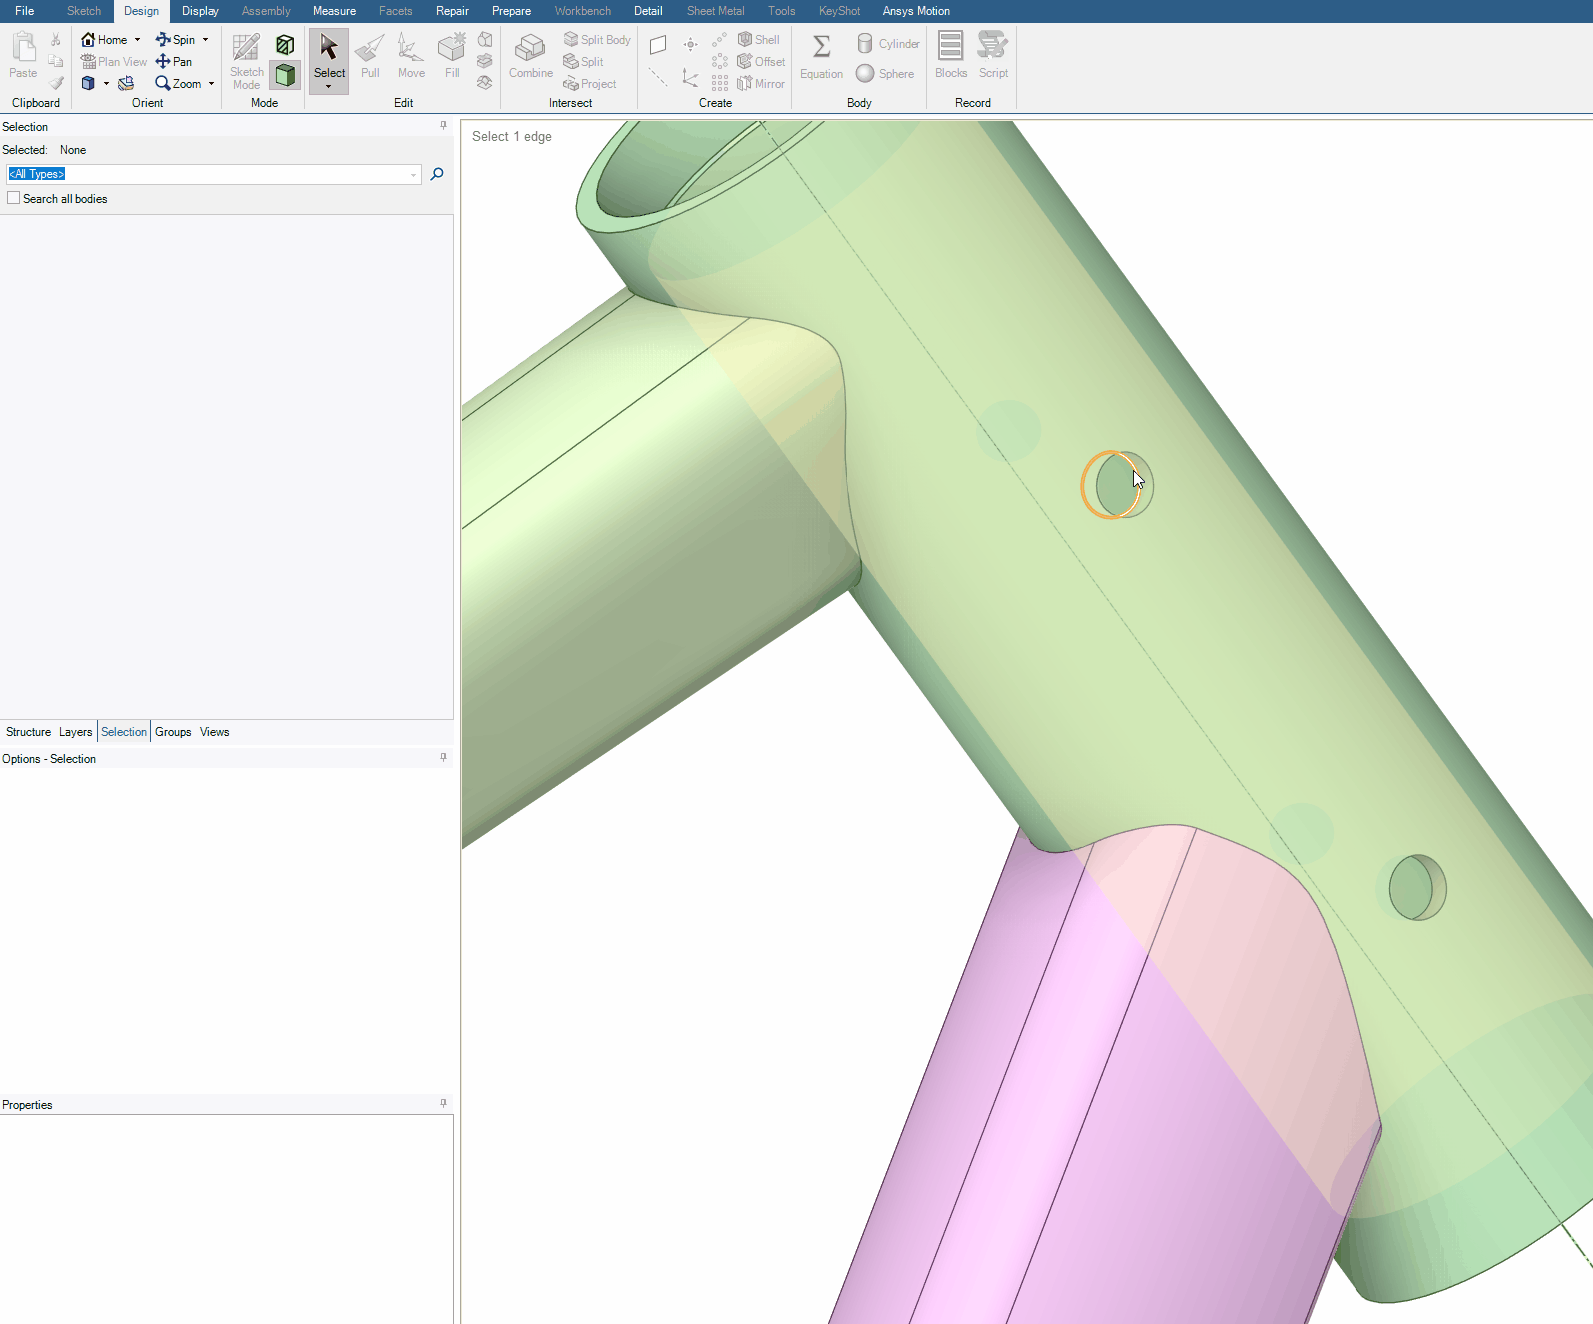Screen dimensions: 1593x1324
Task: Insert a plane with the Plane icon
Action: [x=658, y=45]
